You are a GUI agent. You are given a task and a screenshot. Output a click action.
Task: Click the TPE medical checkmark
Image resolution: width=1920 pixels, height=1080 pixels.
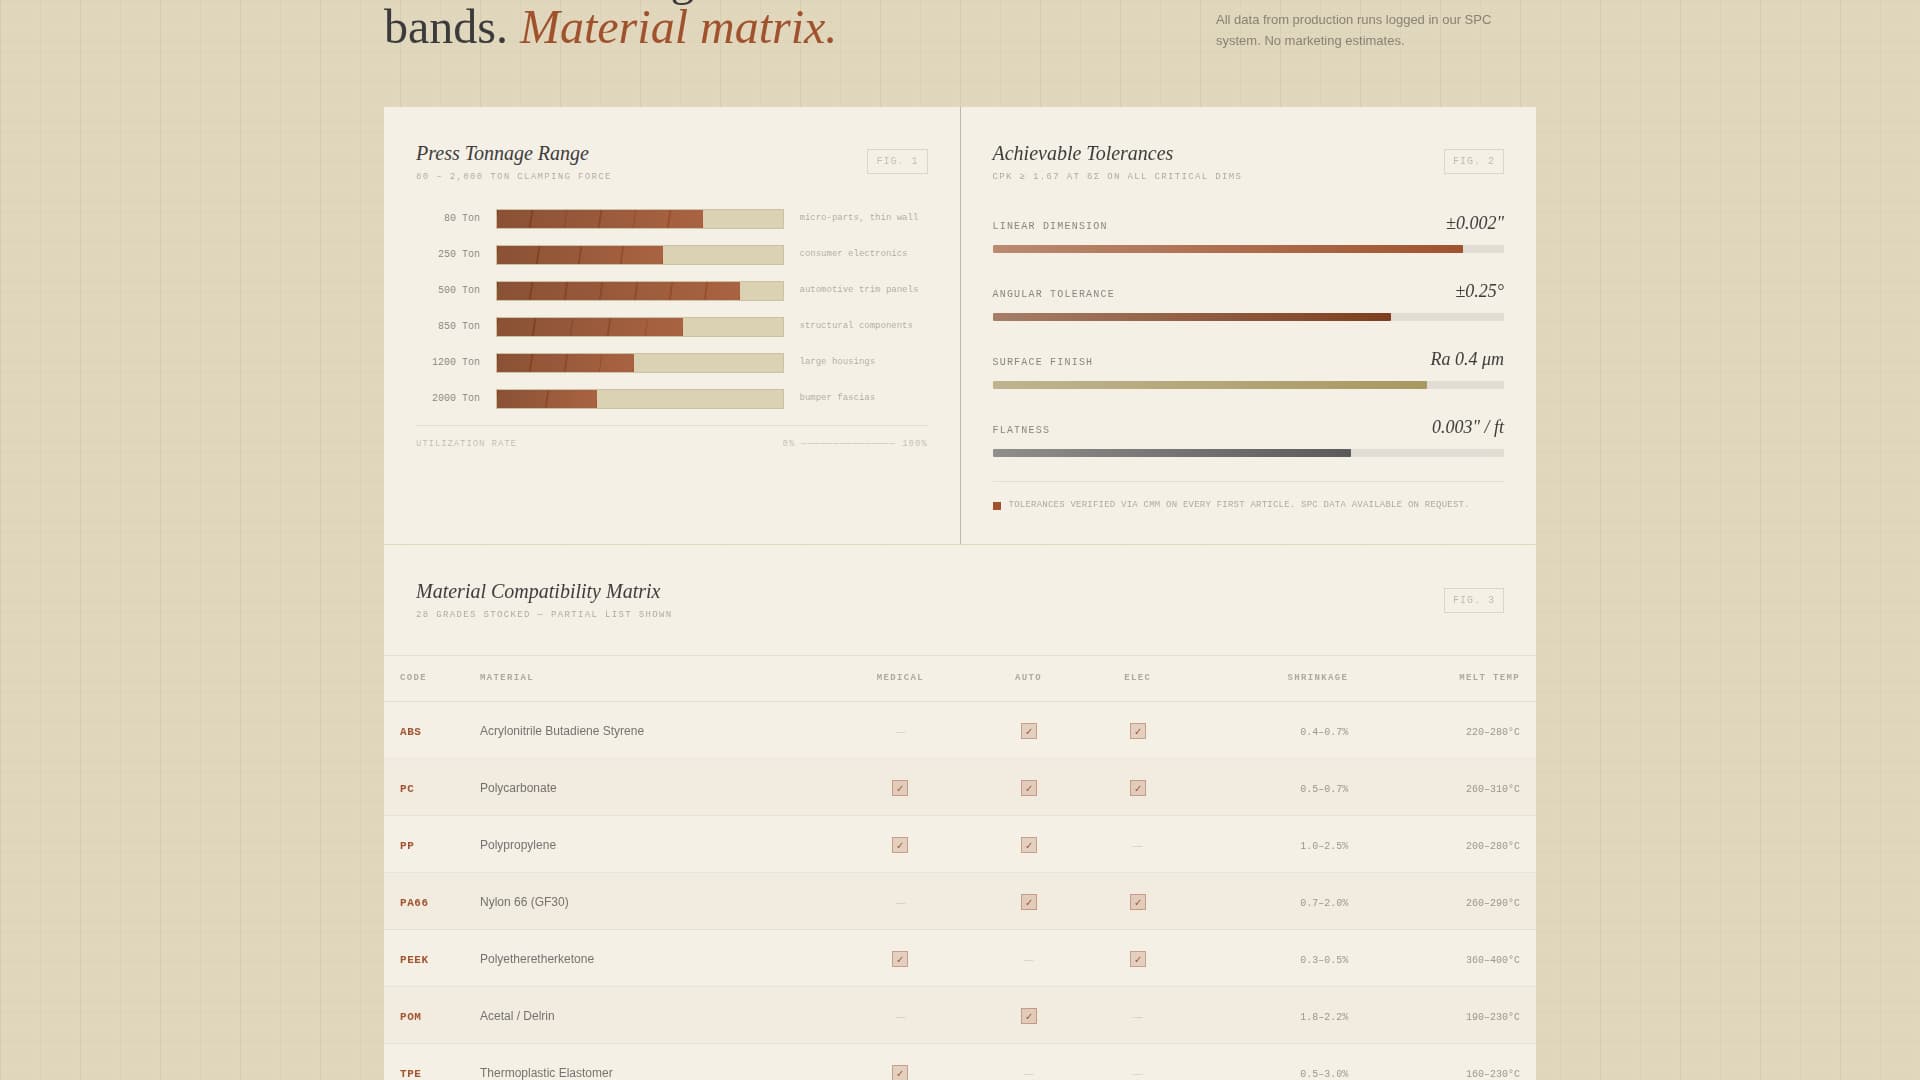pos(900,1072)
